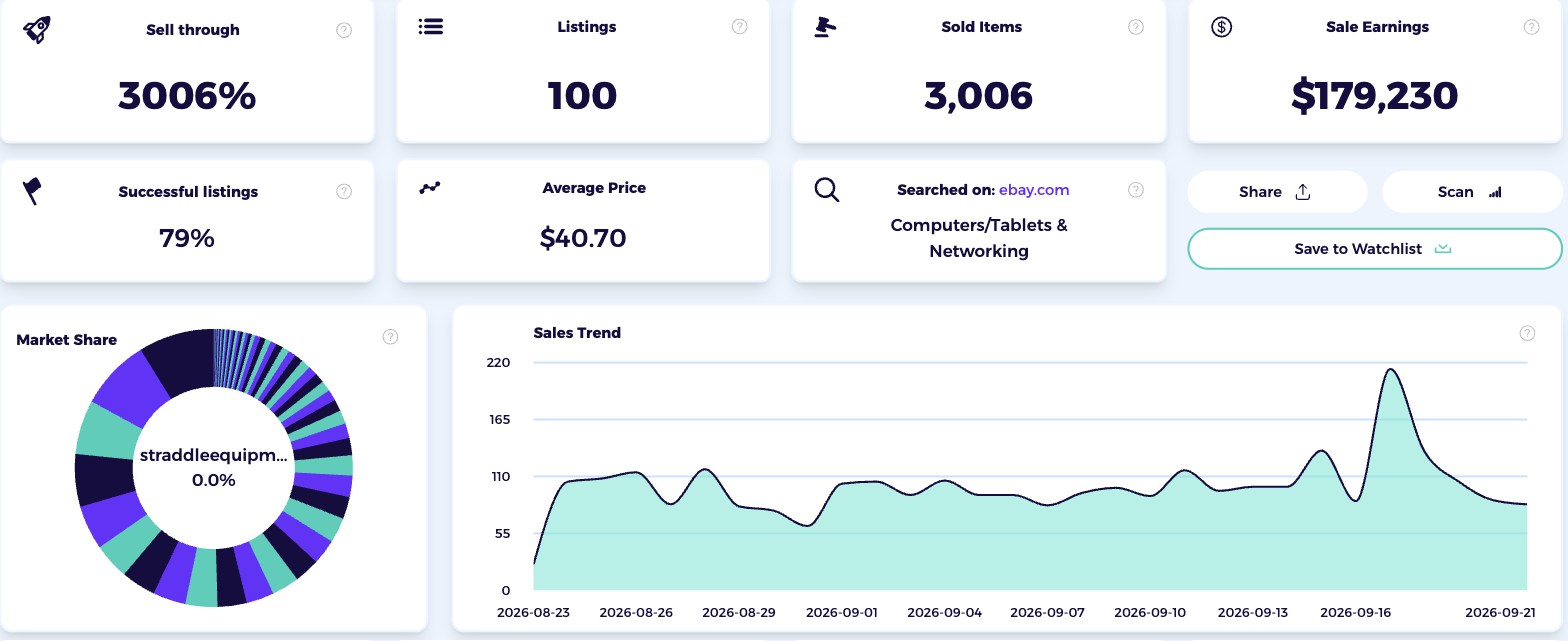Share this product research report
The image size is (1568, 641).
click(x=1277, y=192)
